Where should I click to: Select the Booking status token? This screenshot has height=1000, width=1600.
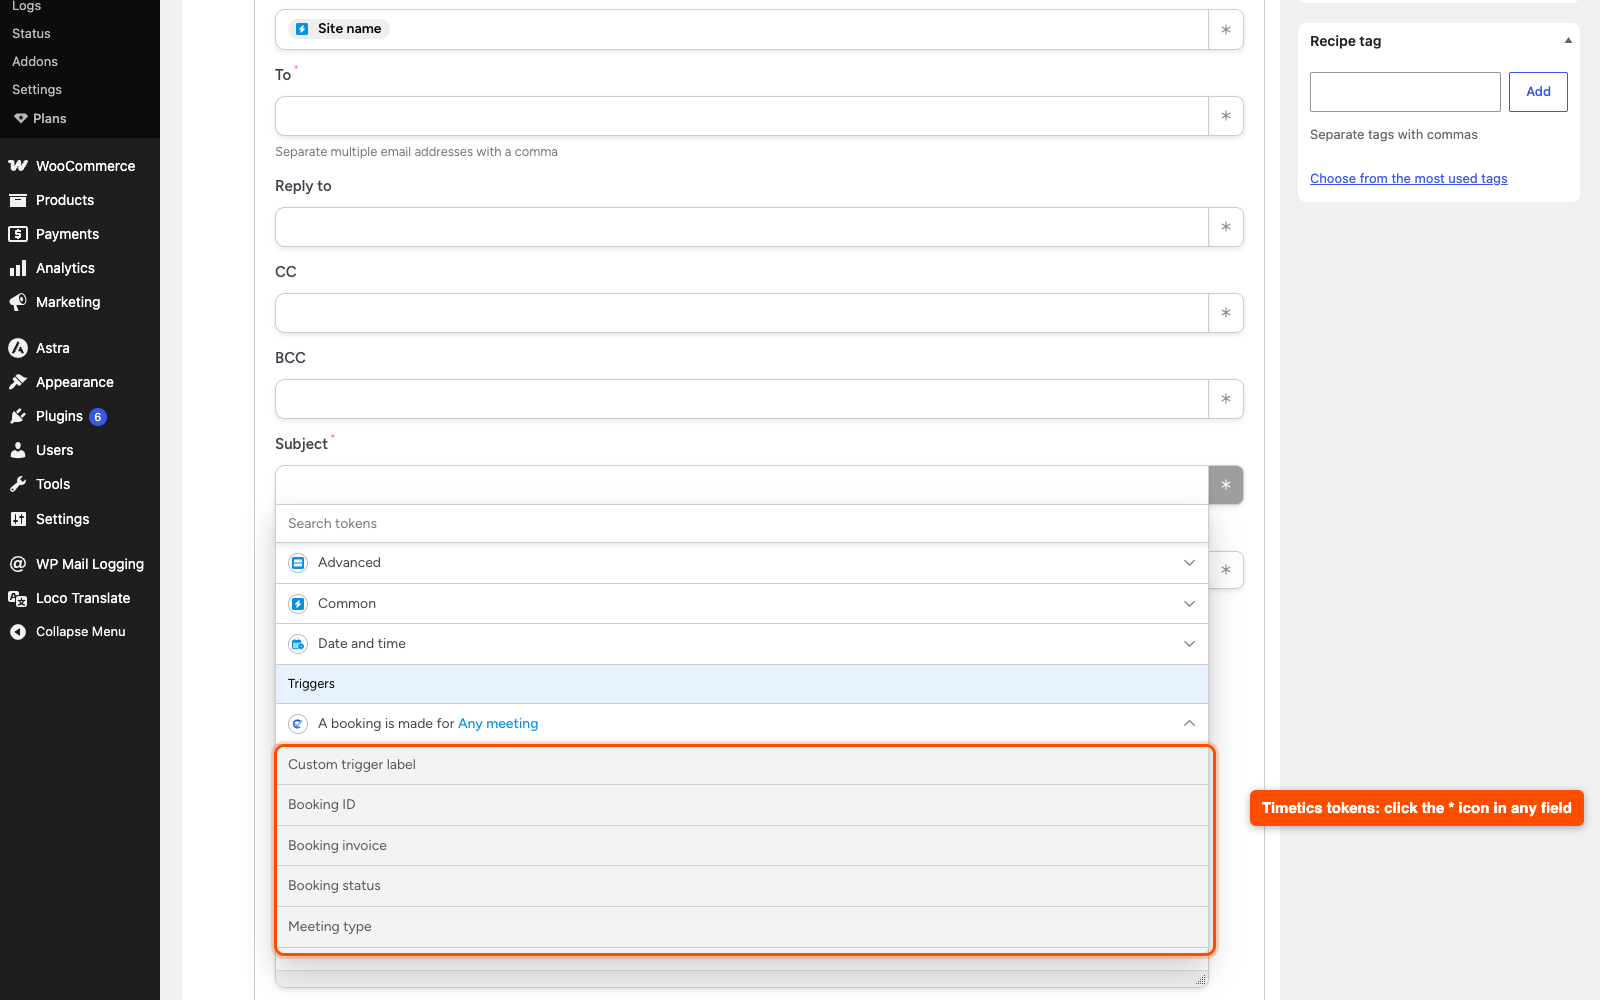[742, 886]
